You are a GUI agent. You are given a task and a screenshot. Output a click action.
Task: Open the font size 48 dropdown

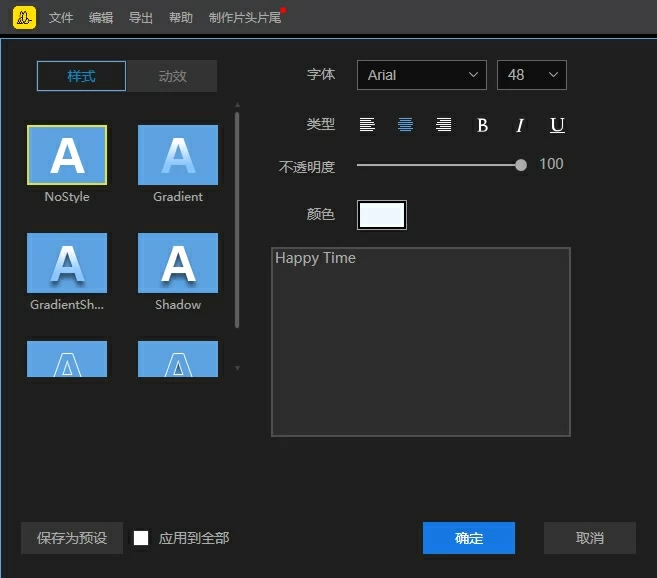click(x=532, y=75)
